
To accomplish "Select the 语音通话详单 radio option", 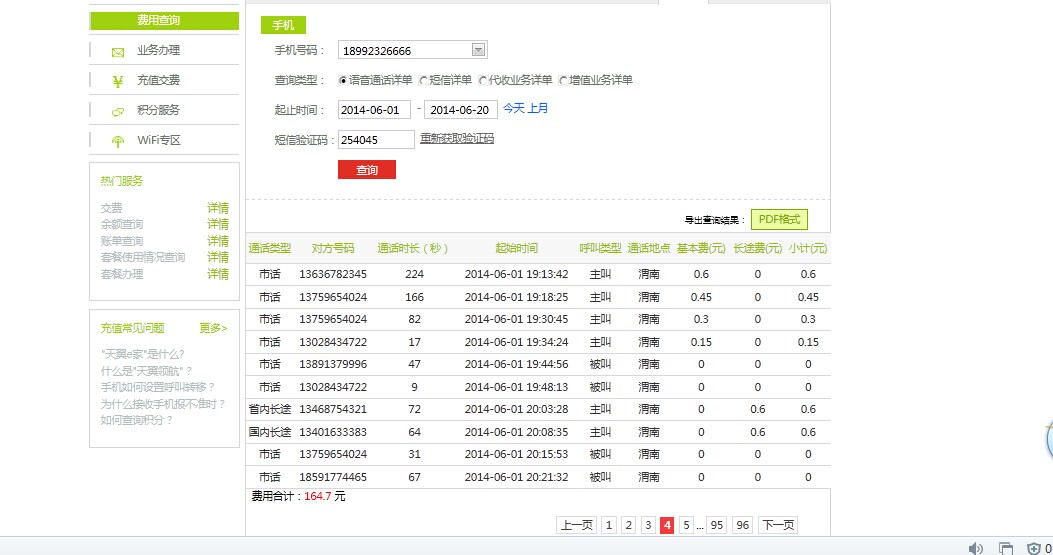I will coord(343,80).
